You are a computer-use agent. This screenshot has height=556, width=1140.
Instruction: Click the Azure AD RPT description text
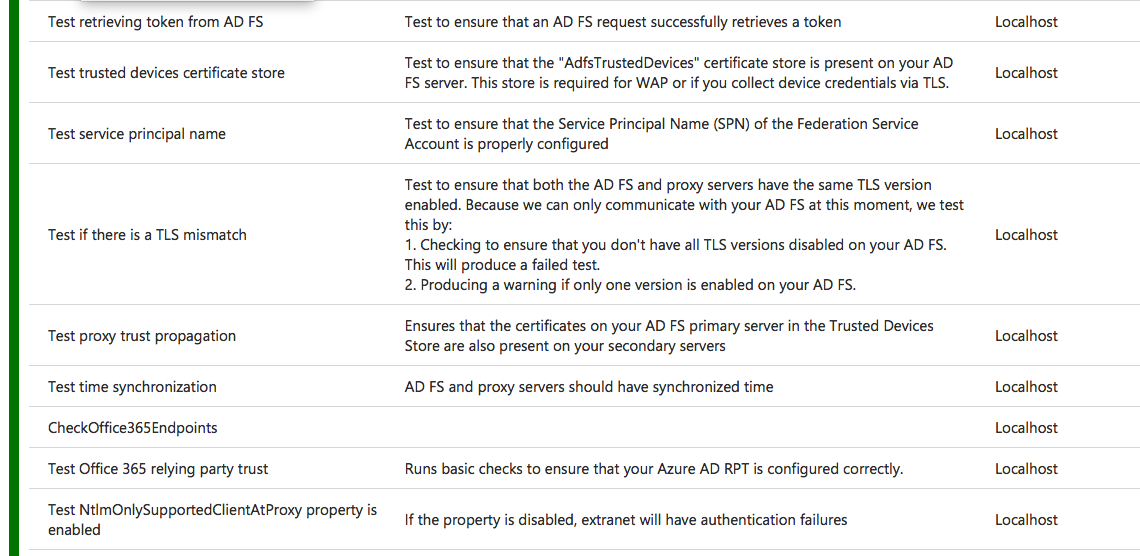[x=654, y=469]
